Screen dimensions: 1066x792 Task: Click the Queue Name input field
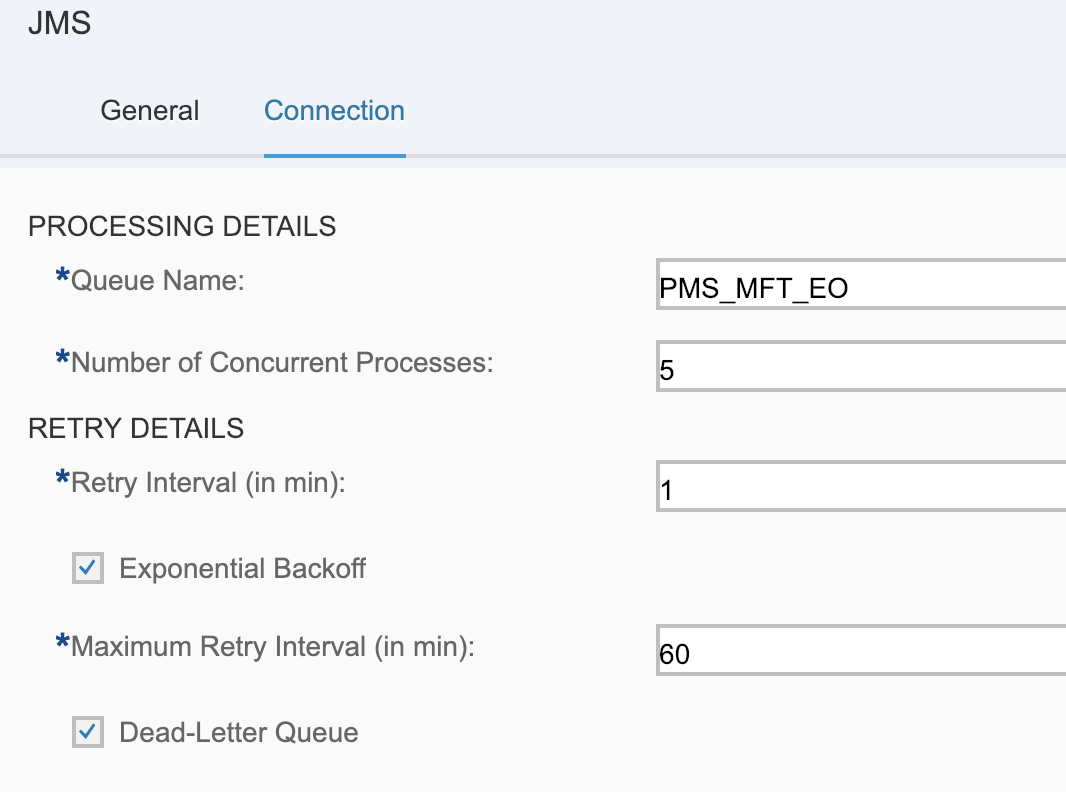tap(861, 284)
